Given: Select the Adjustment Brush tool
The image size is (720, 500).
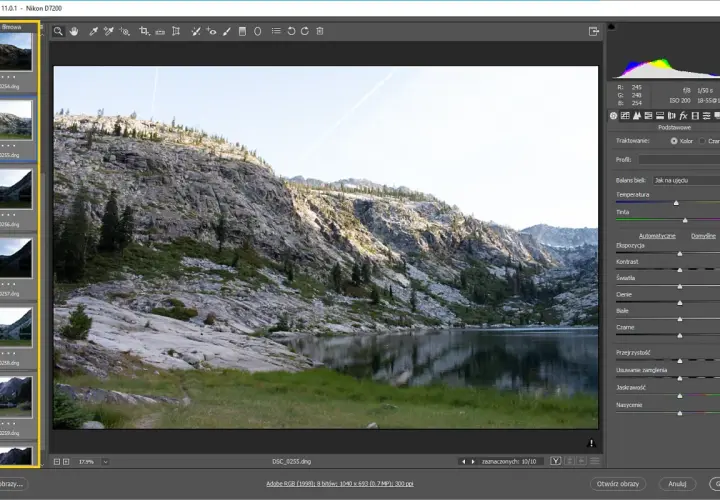Looking at the screenshot, I should pyautogui.click(x=227, y=31).
